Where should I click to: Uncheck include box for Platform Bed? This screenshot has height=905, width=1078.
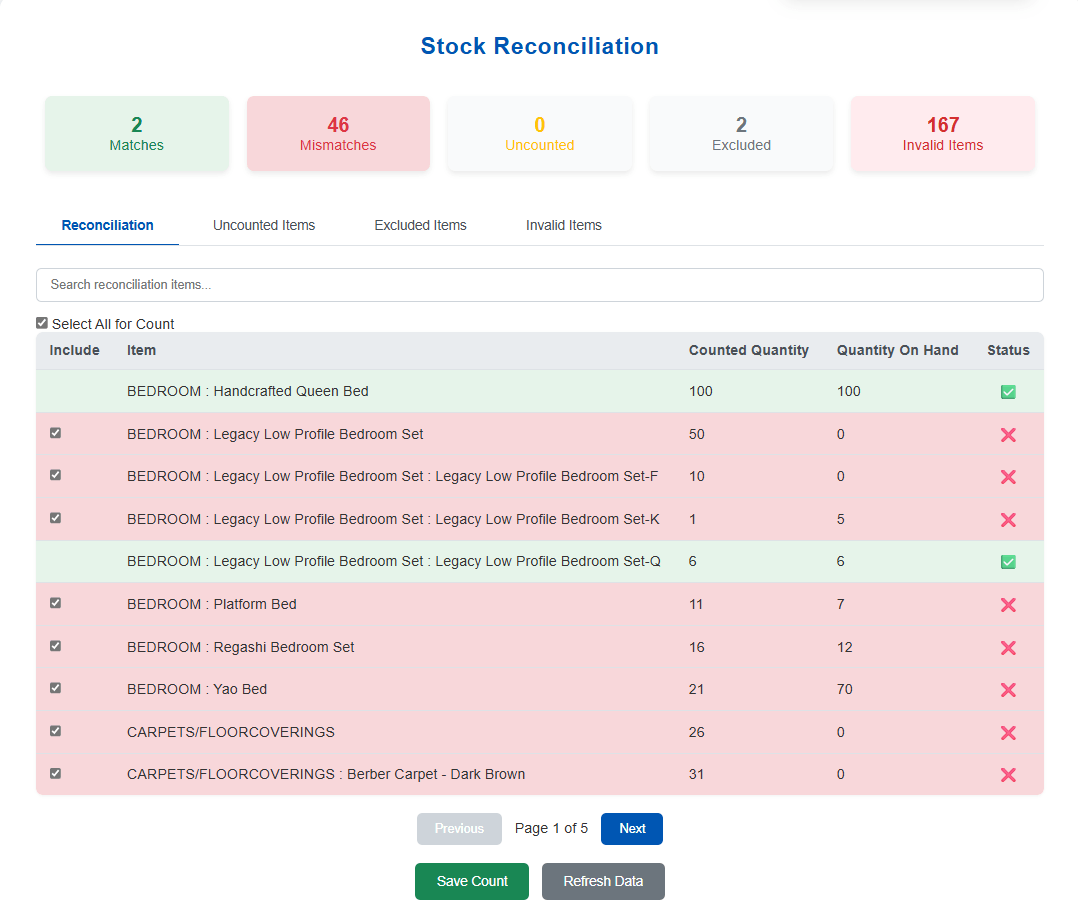56,603
